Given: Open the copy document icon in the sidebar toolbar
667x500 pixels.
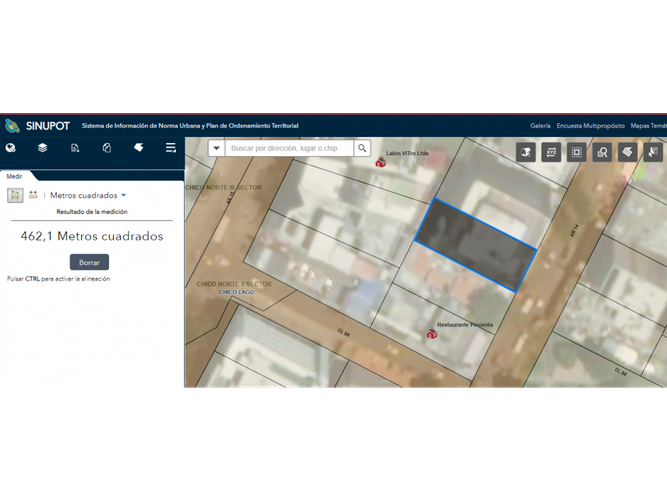Looking at the screenshot, I should [x=107, y=148].
